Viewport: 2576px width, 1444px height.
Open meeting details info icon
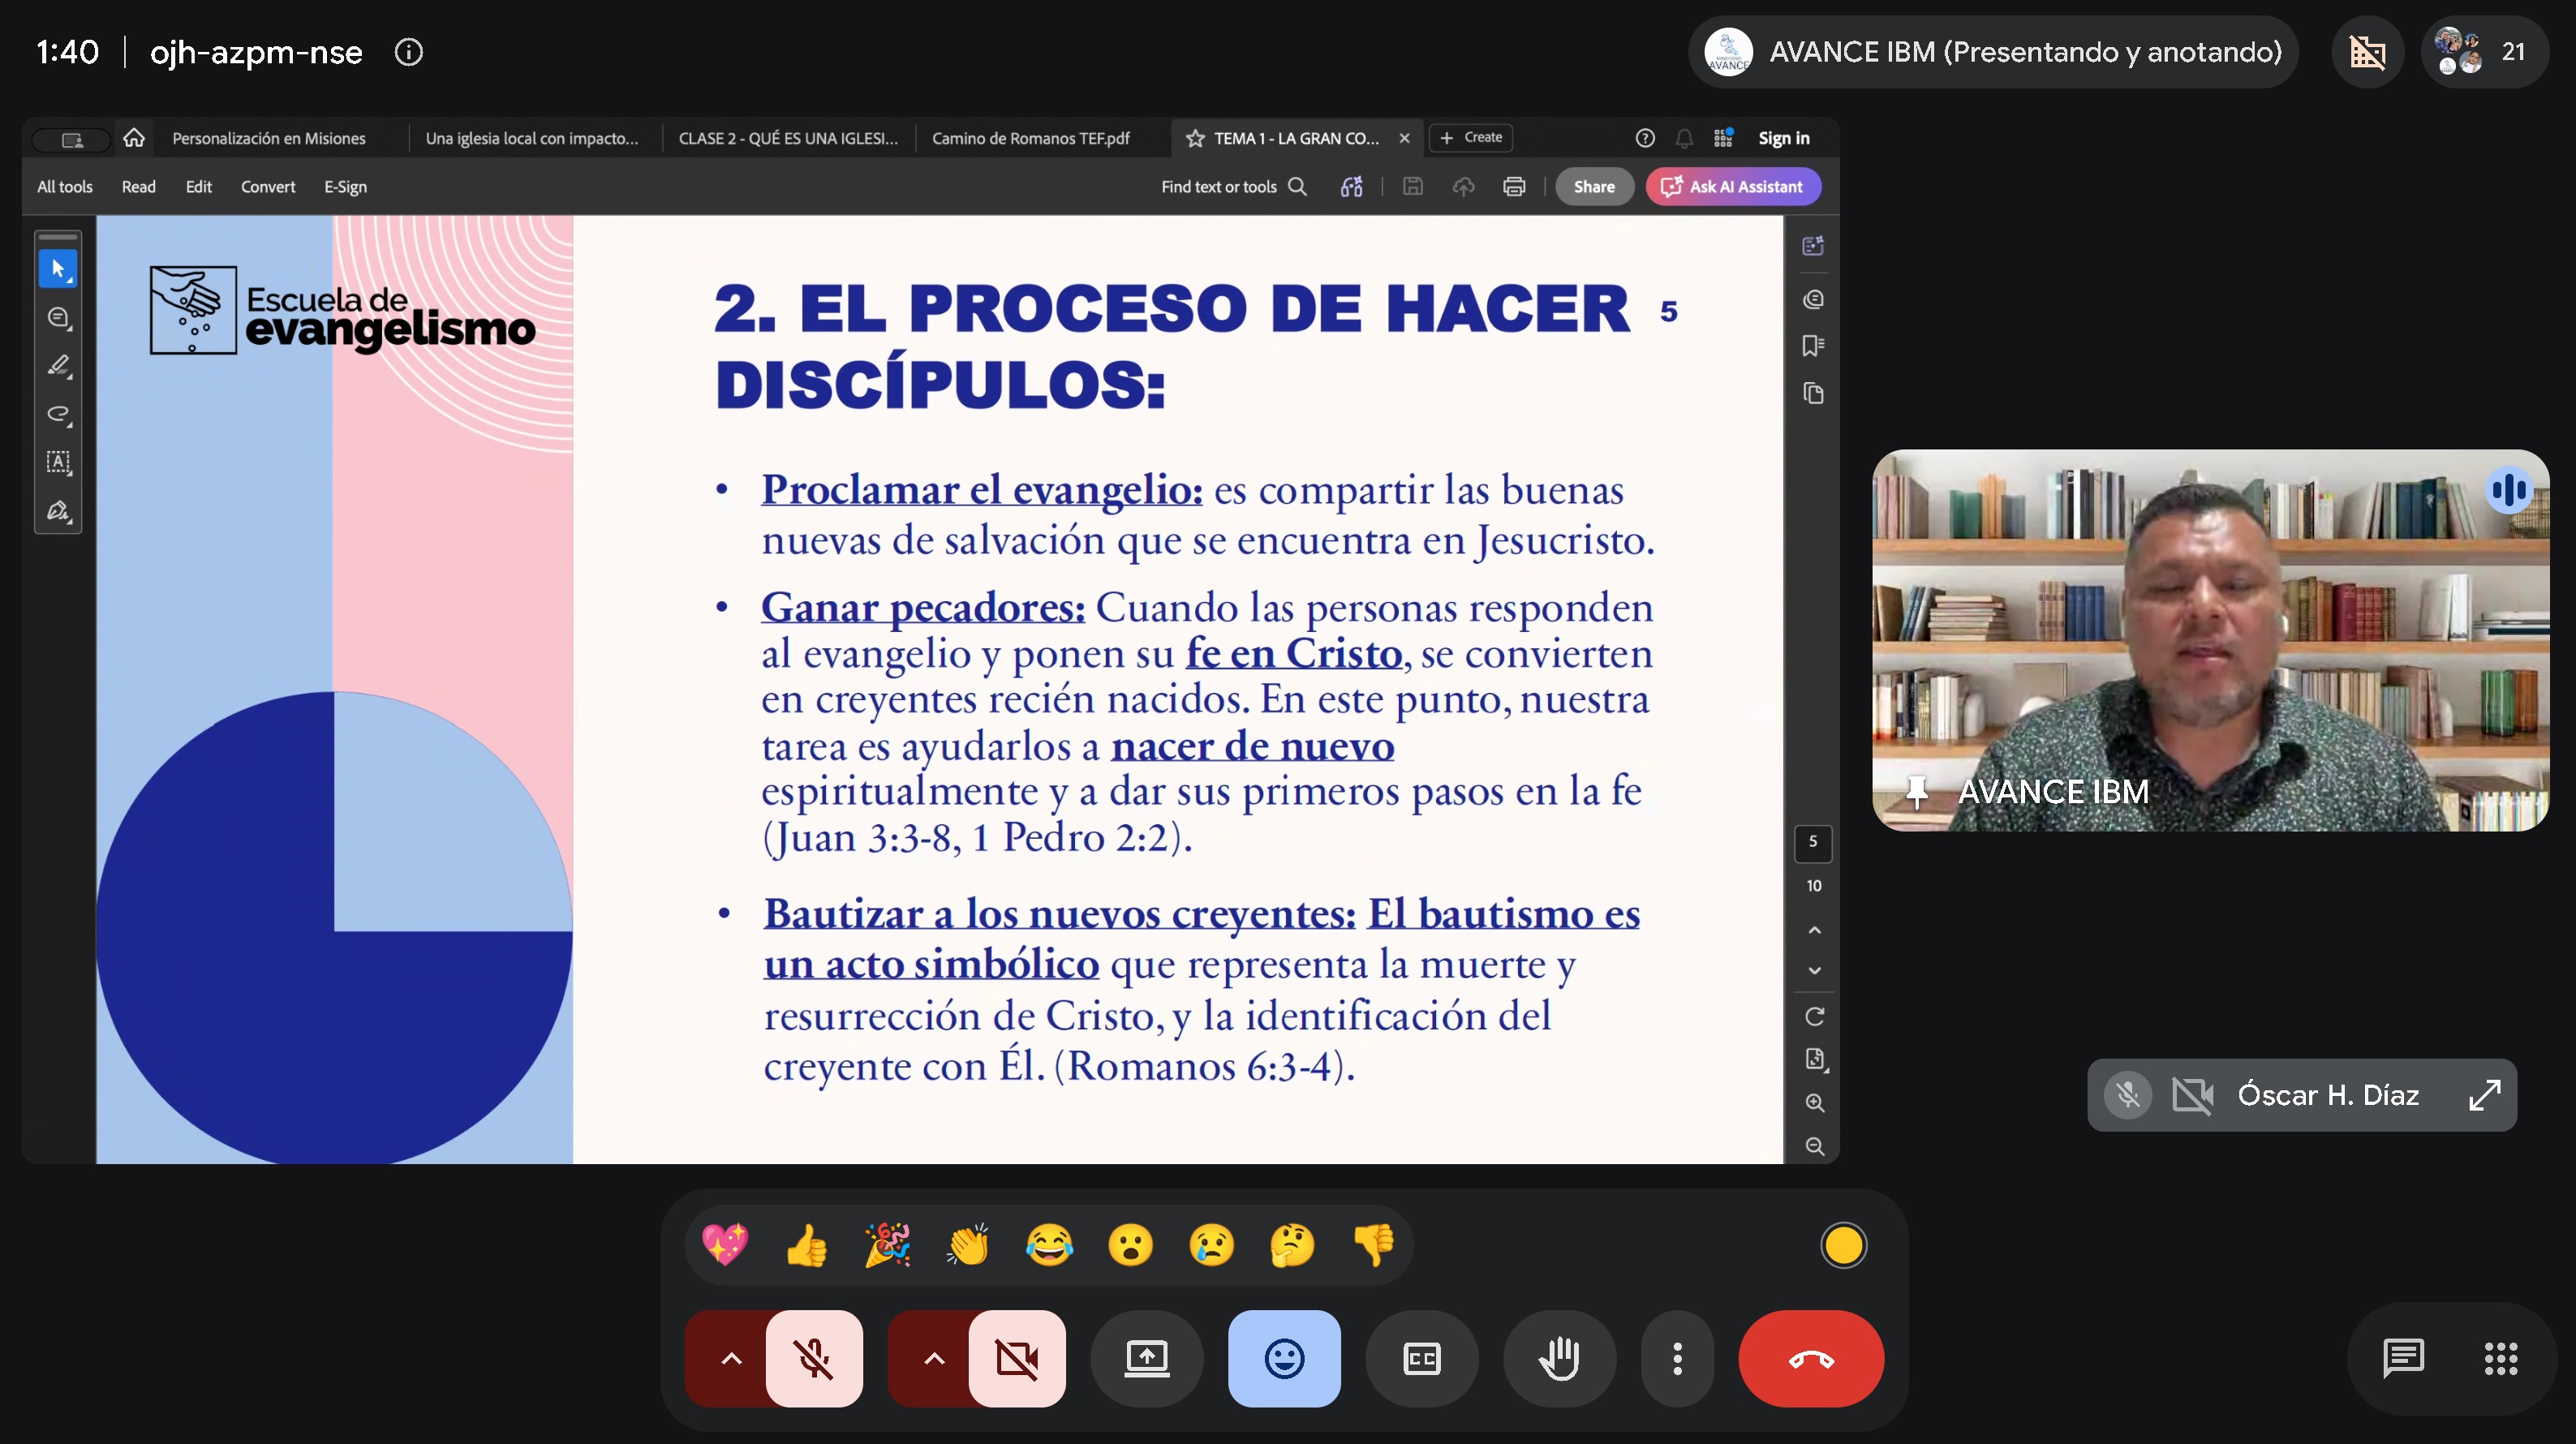point(409,52)
